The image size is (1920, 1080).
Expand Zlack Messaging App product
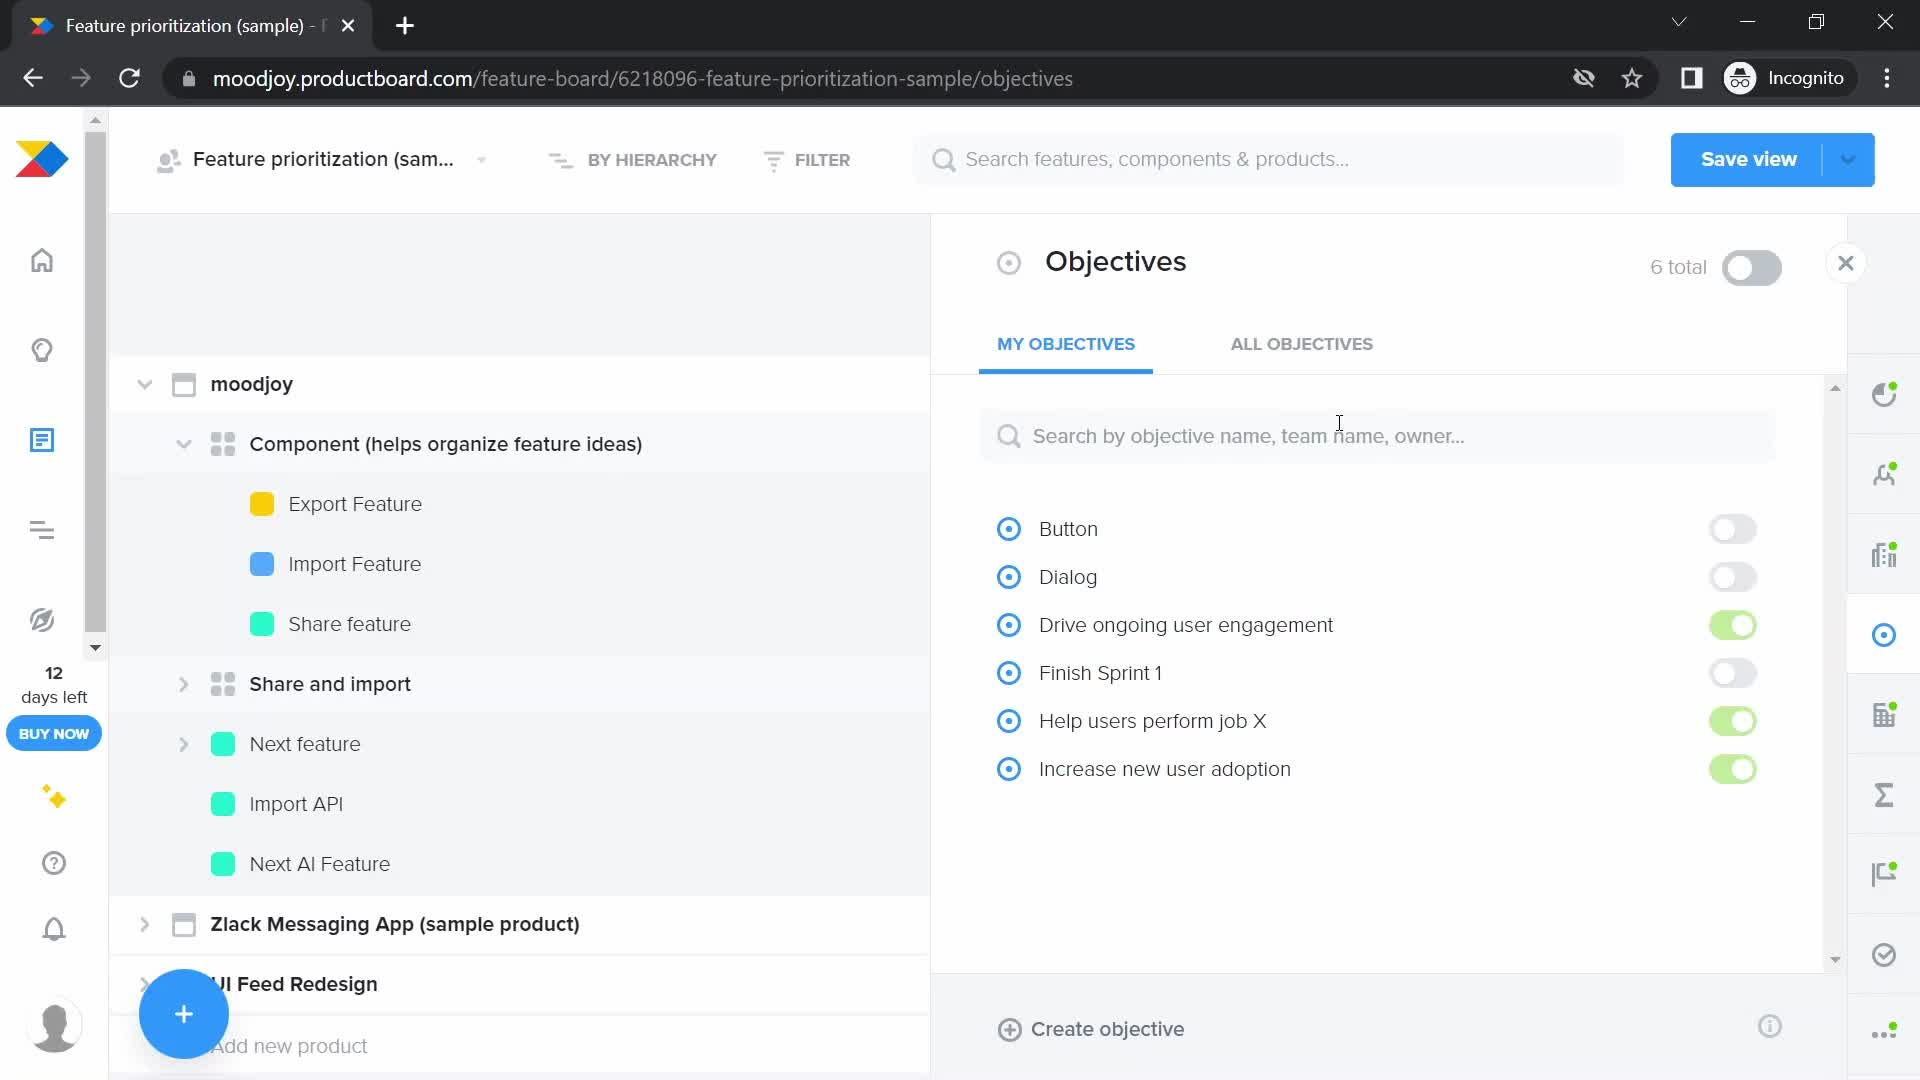click(145, 924)
